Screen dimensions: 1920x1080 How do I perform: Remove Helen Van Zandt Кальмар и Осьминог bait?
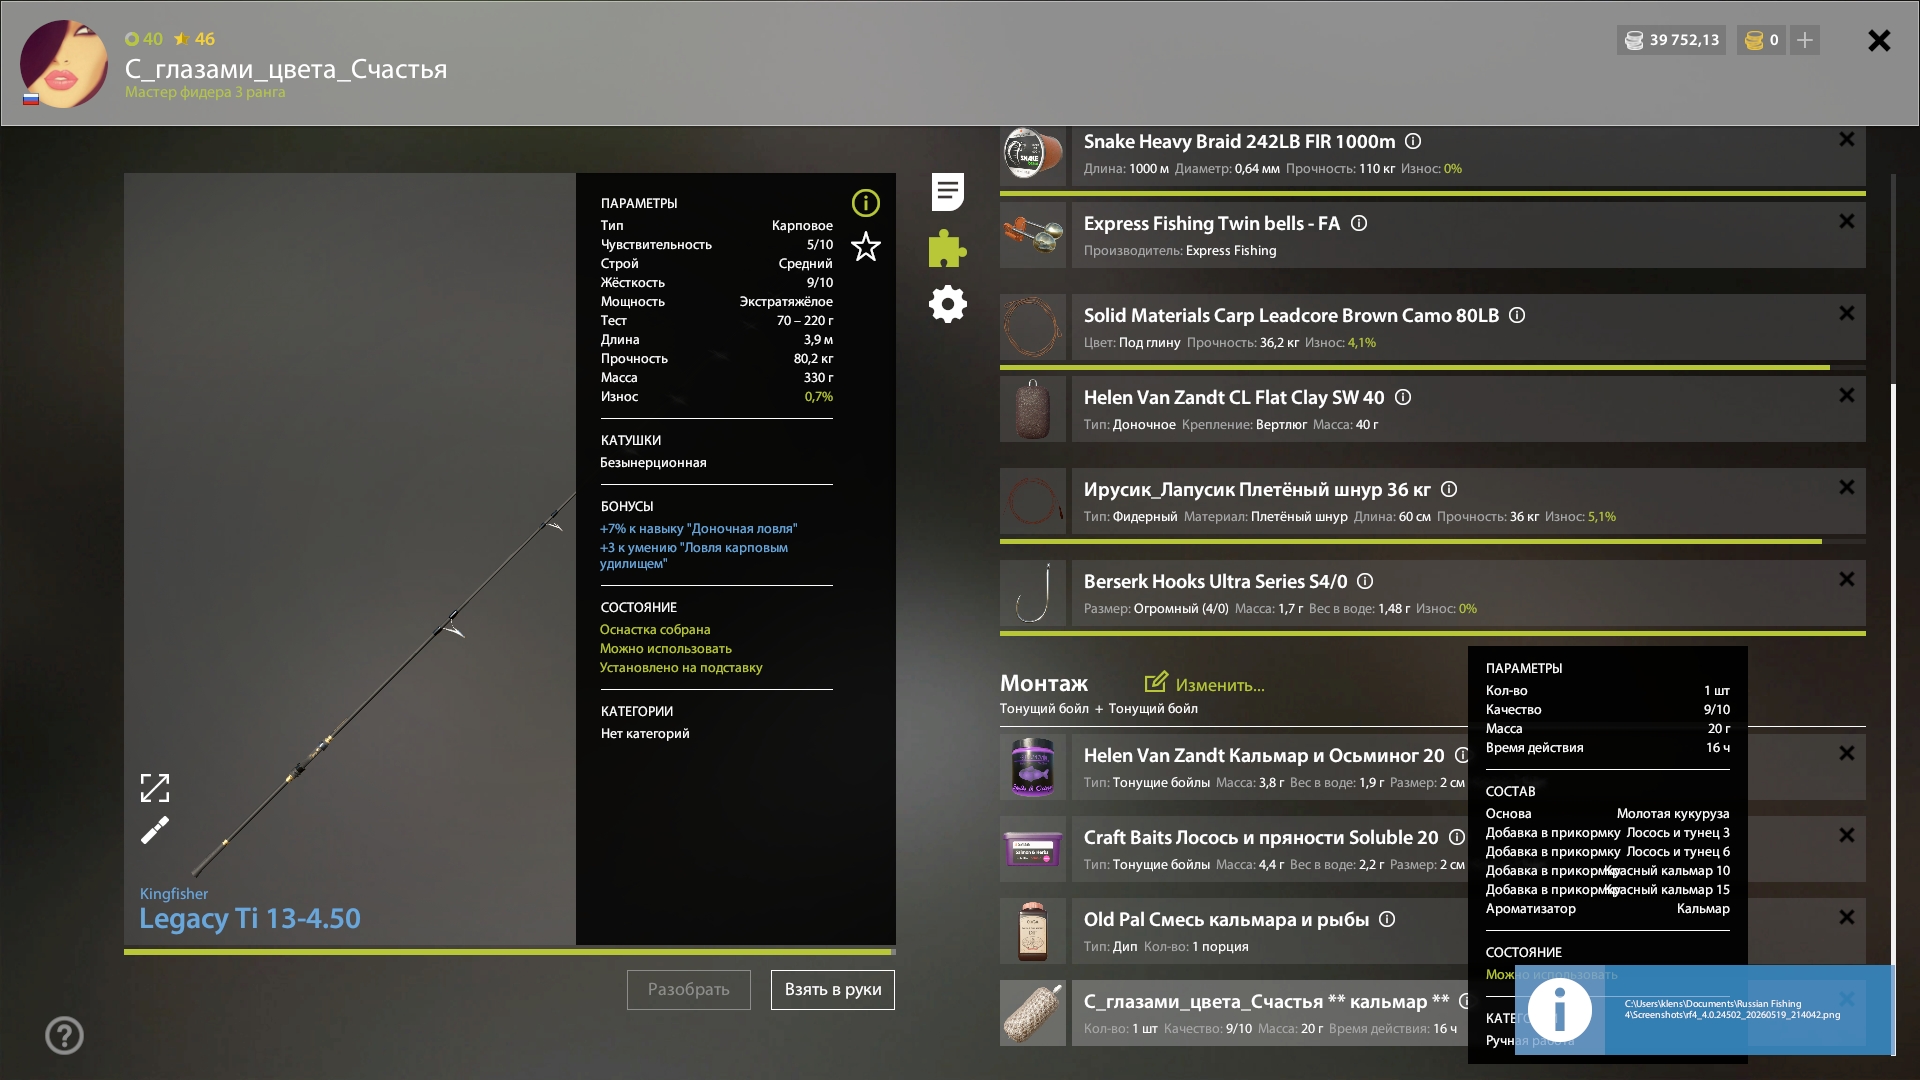(x=1847, y=753)
